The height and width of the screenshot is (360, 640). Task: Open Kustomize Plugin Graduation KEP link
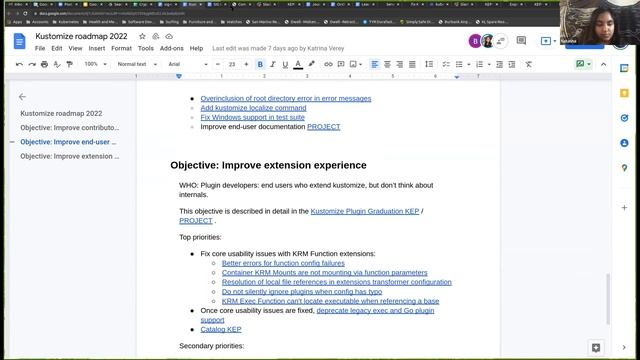(x=365, y=211)
